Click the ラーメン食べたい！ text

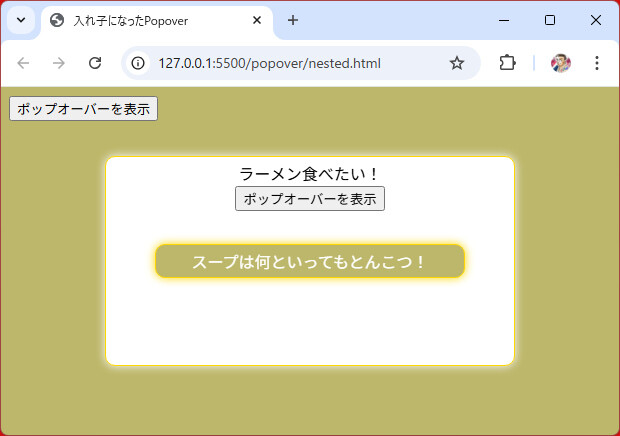coord(310,174)
